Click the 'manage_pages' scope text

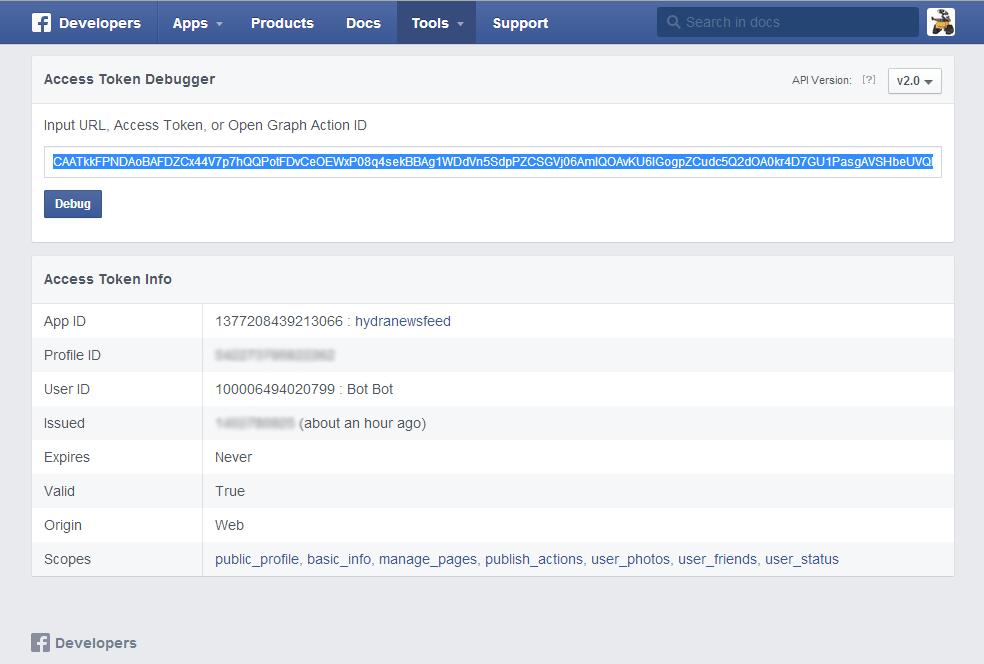click(x=428, y=559)
